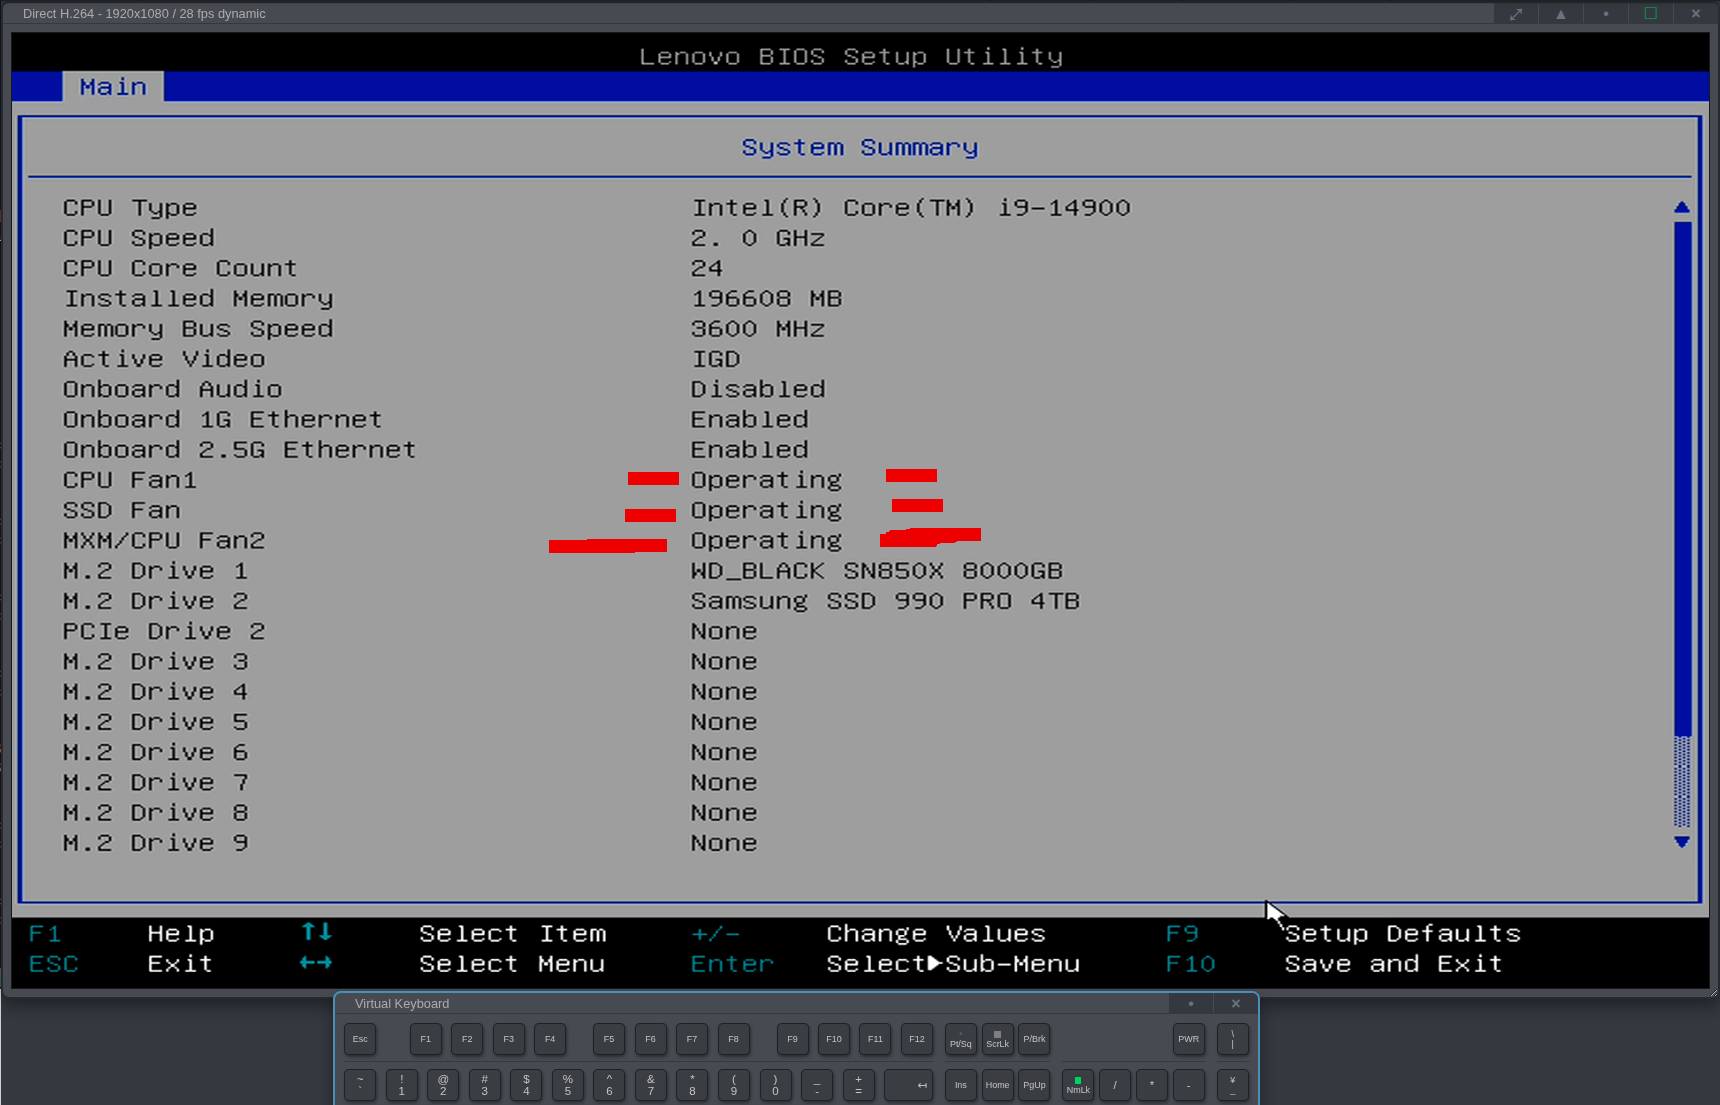This screenshot has width=1720, height=1105.
Task: Select the Main tab in BIOS
Action: (x=113, y=87)
